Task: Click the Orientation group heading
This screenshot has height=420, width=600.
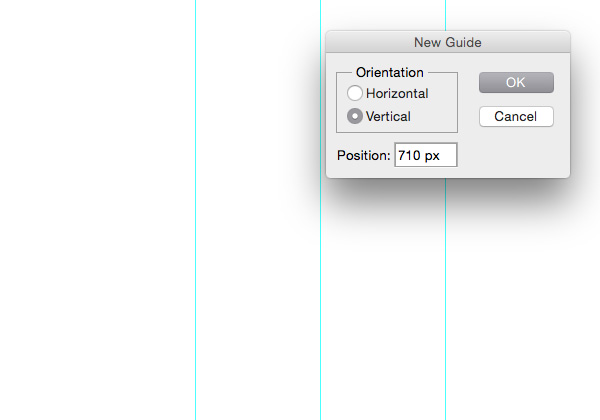Action: click(390, 72)
